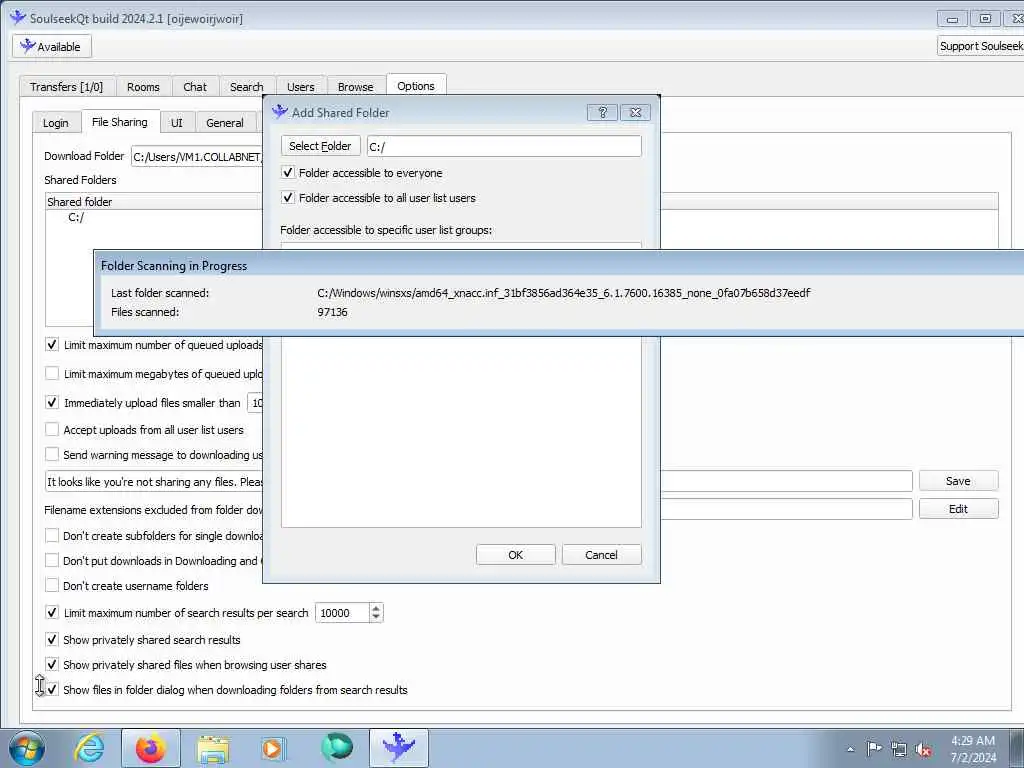Click the Edit button for excluded extensions

(958, 509)
